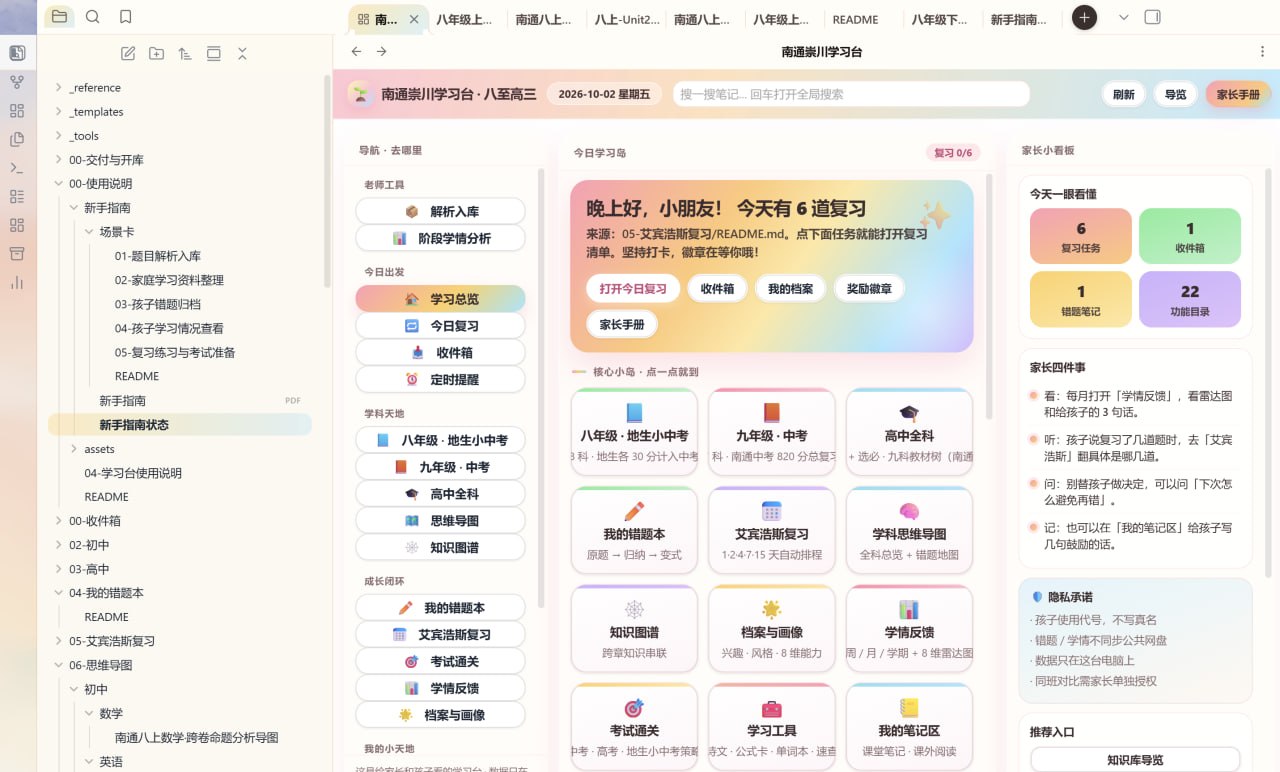Click the purple 功能目录 stat tile

1189,300
